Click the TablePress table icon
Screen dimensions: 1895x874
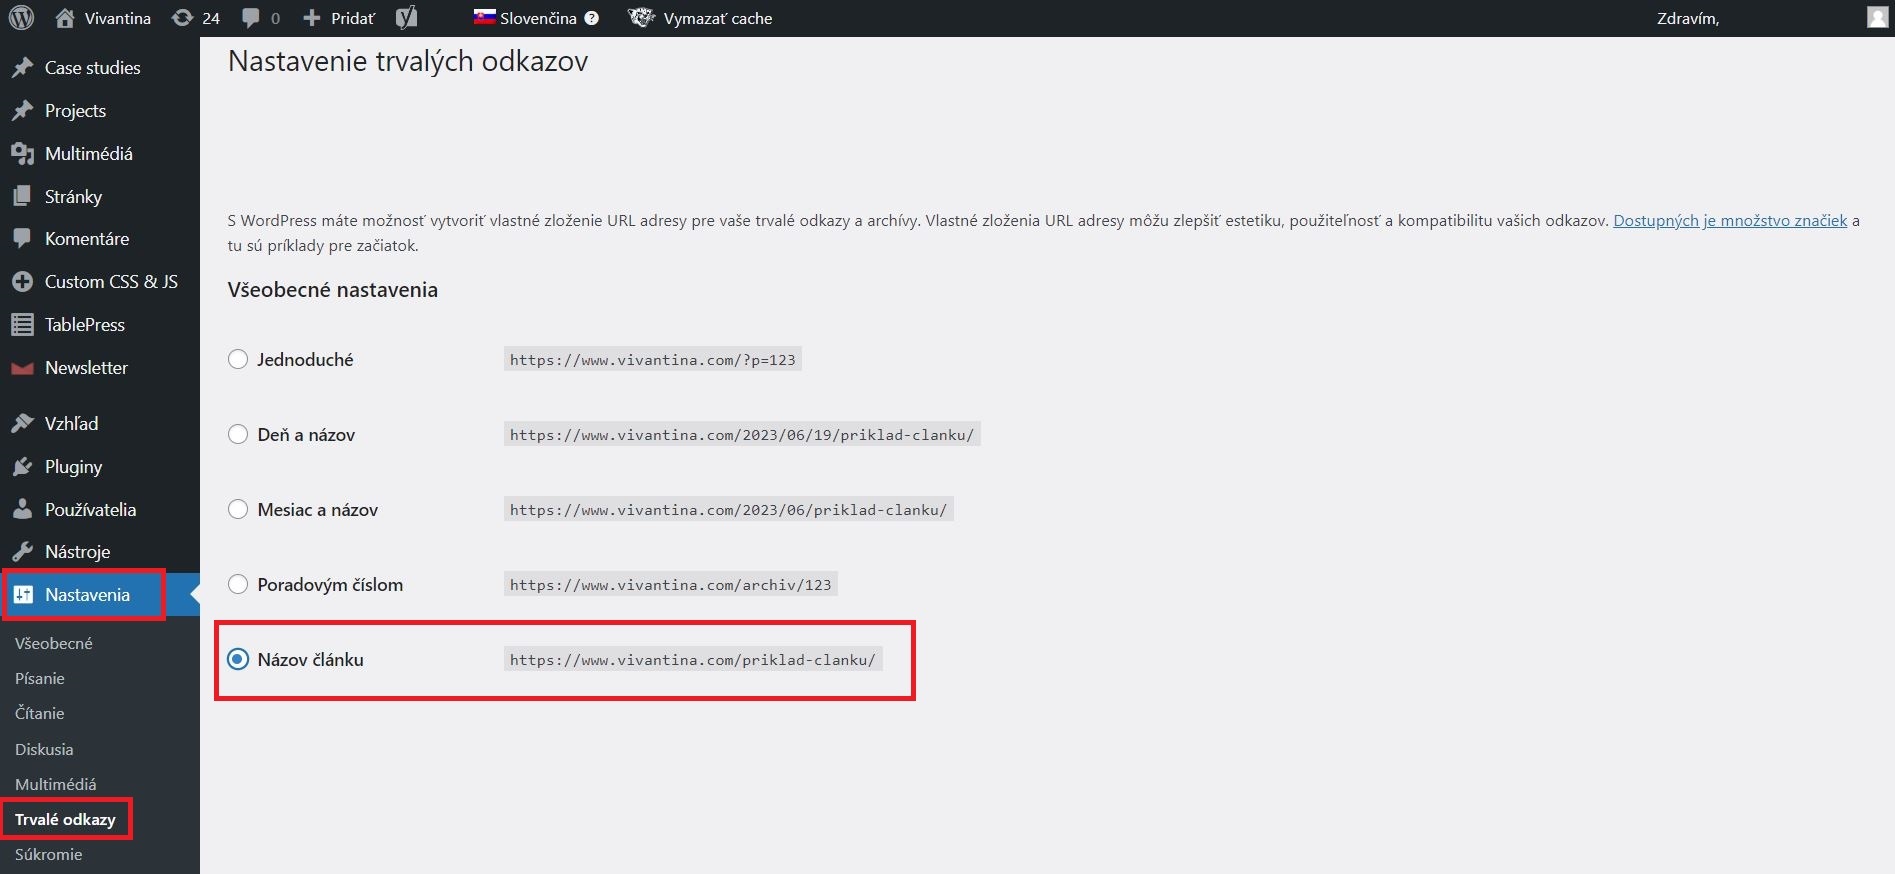coord(22,325)
